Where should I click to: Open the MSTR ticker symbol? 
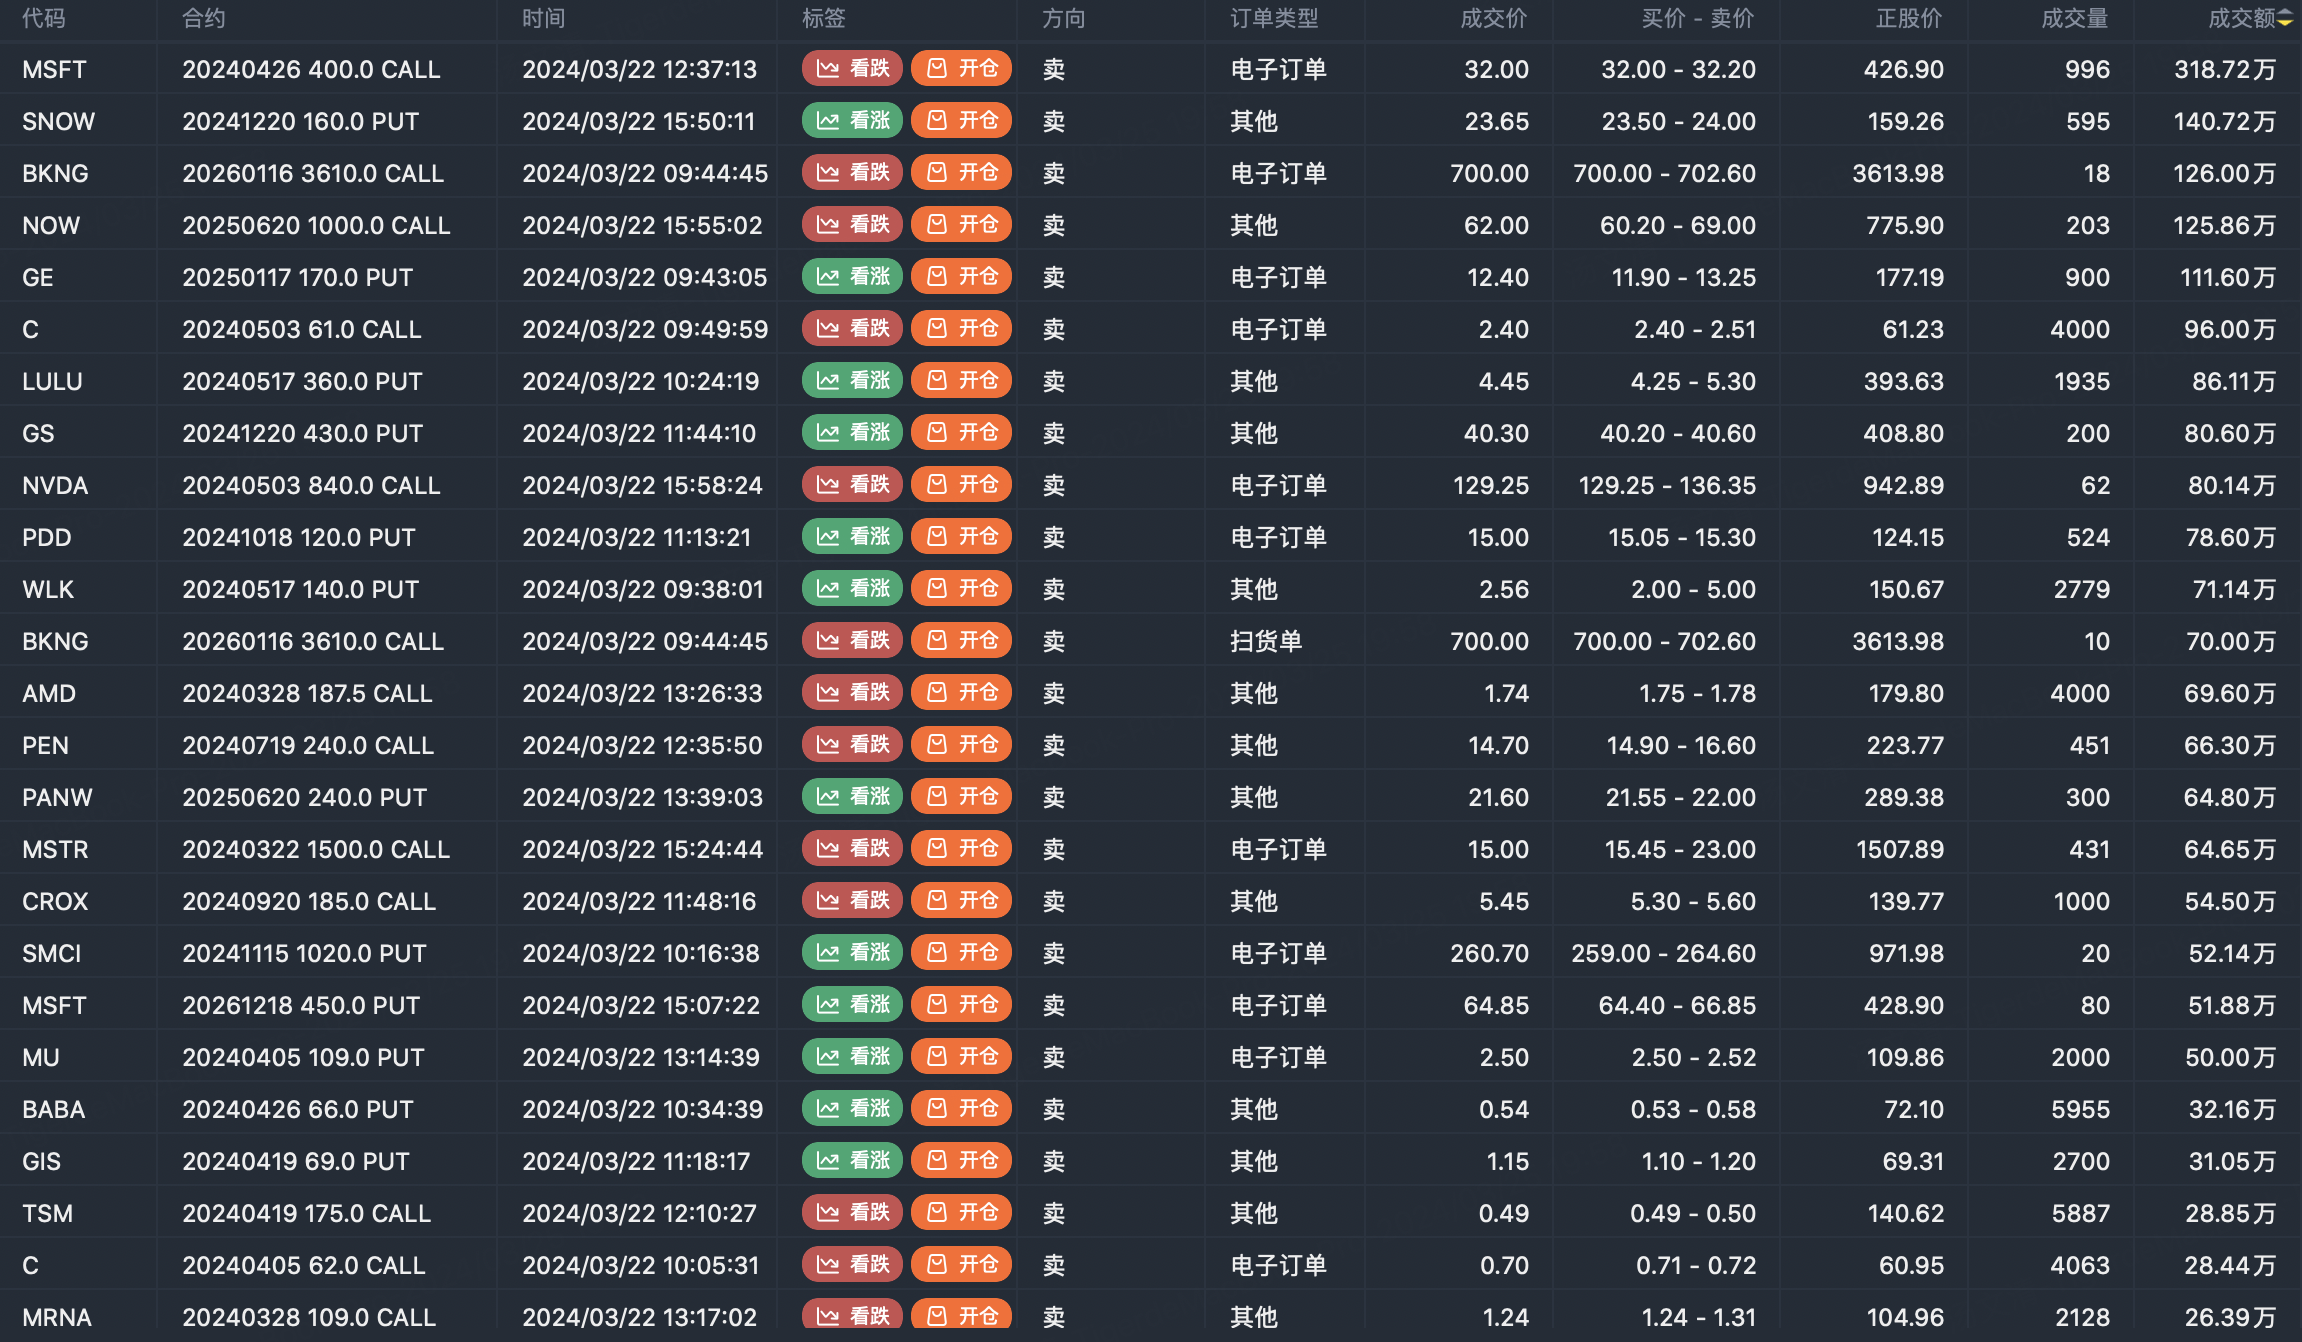coord(56,849)
